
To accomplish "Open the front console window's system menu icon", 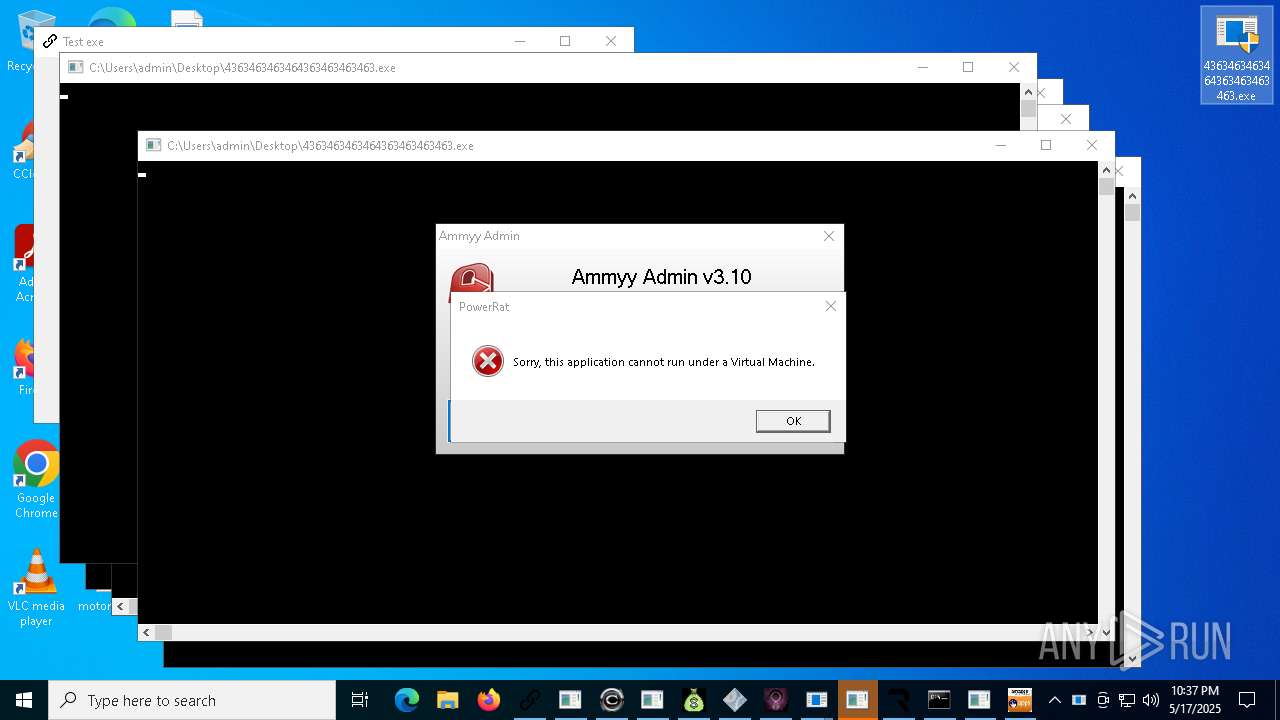I will click(x=153, y=145).
